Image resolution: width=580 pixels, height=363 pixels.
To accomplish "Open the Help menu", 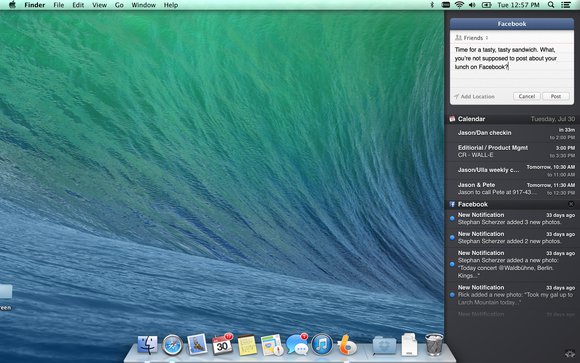I will coord(171,5).
